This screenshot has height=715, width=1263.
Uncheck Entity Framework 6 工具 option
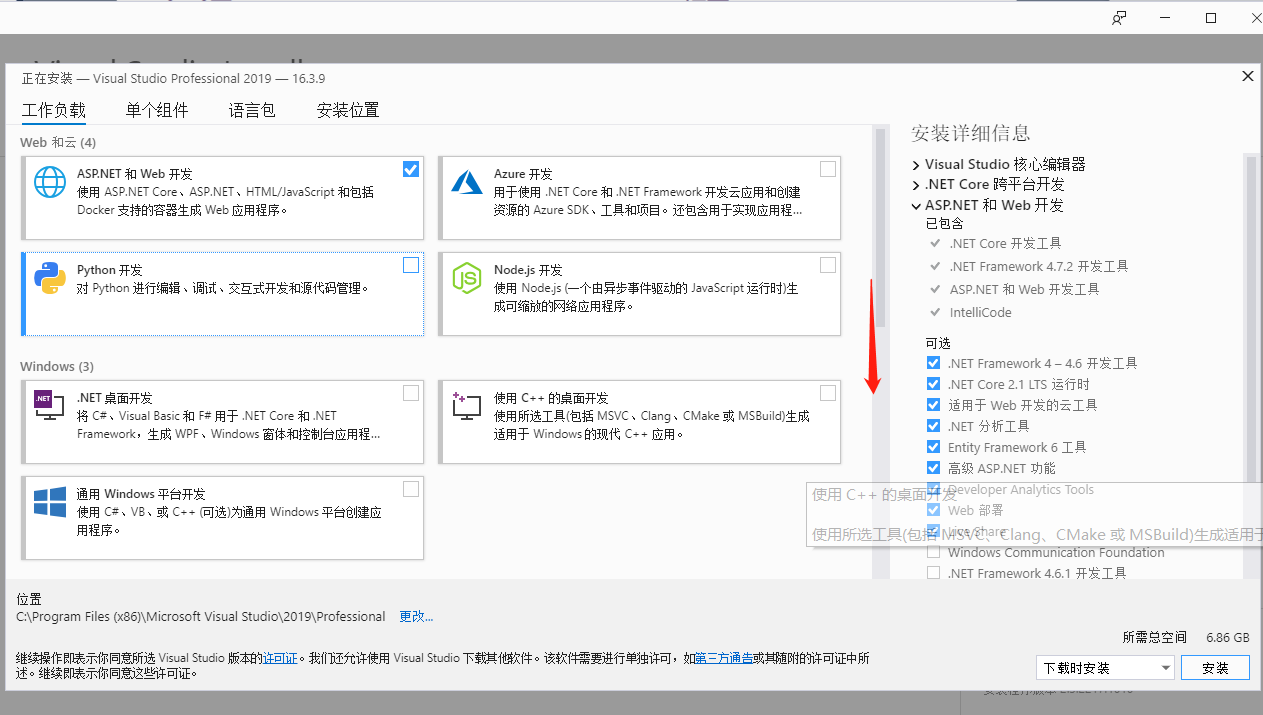click(933, 447)
